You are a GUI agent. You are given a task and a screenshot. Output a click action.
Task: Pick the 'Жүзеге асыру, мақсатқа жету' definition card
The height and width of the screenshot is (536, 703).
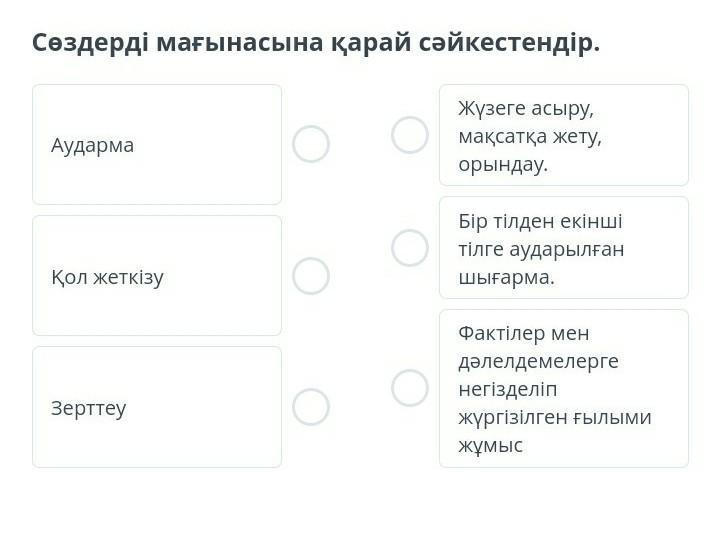[x=563, y=135]
